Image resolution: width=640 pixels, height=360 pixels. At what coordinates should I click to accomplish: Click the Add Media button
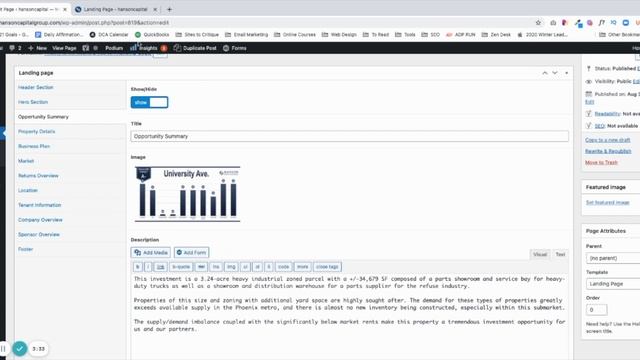[151, 253]
